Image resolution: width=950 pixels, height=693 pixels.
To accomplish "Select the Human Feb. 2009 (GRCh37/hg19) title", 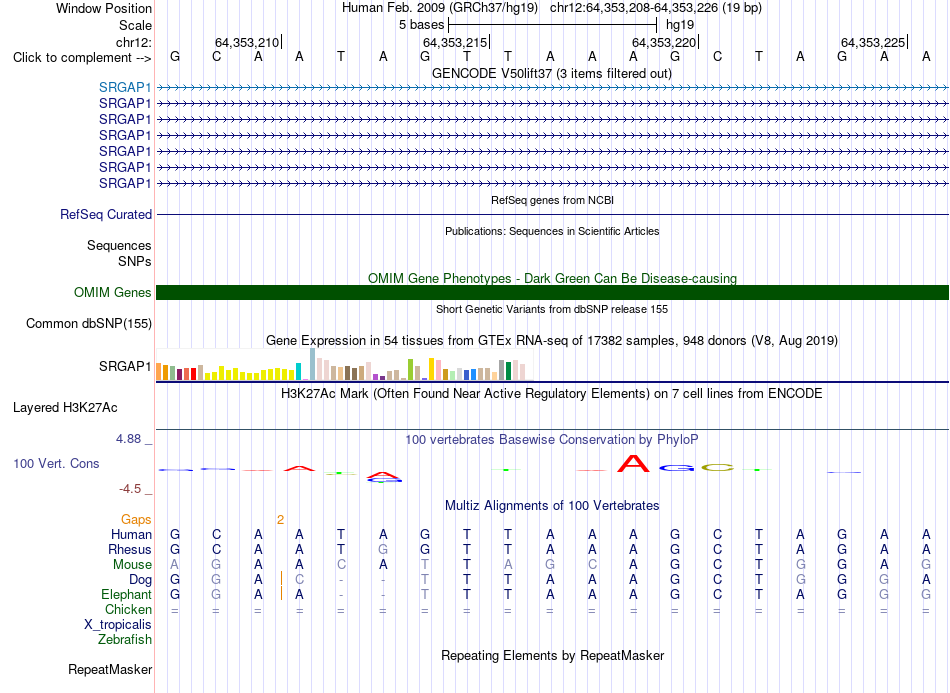I will [x=440, y=8].
